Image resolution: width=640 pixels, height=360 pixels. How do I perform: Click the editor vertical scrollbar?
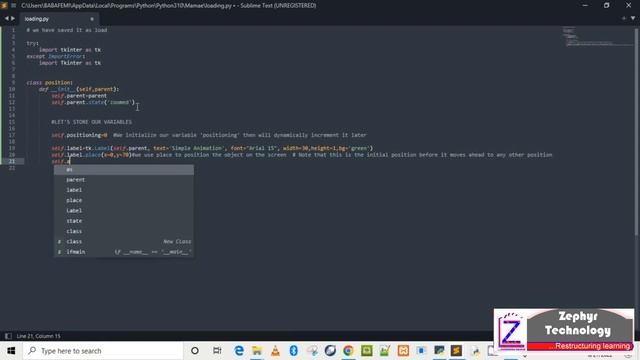coord(637,131)
